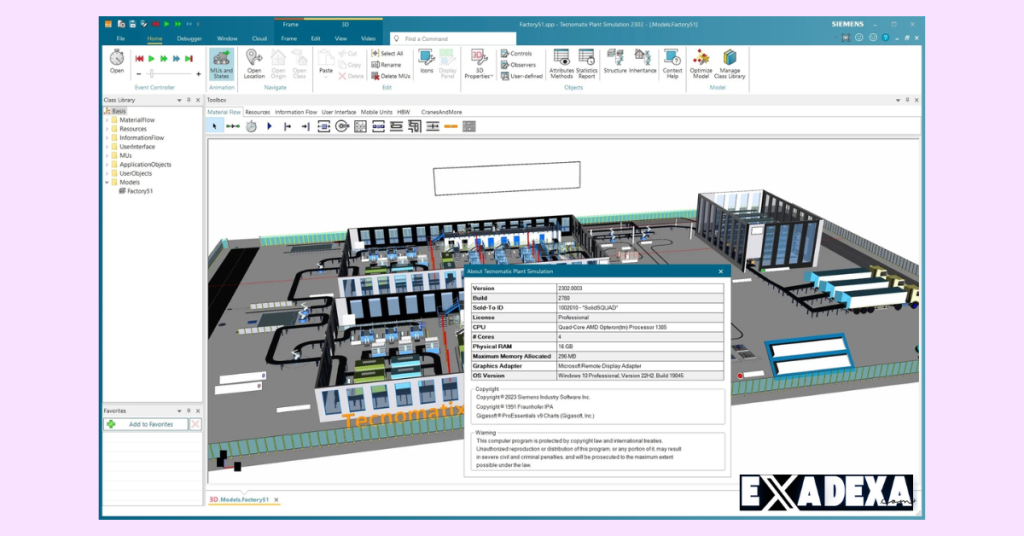The height and width of the screenshot is (536, 1024).
Task: Adjust the simulation speed slider handle
Action: tap(152, 74)
